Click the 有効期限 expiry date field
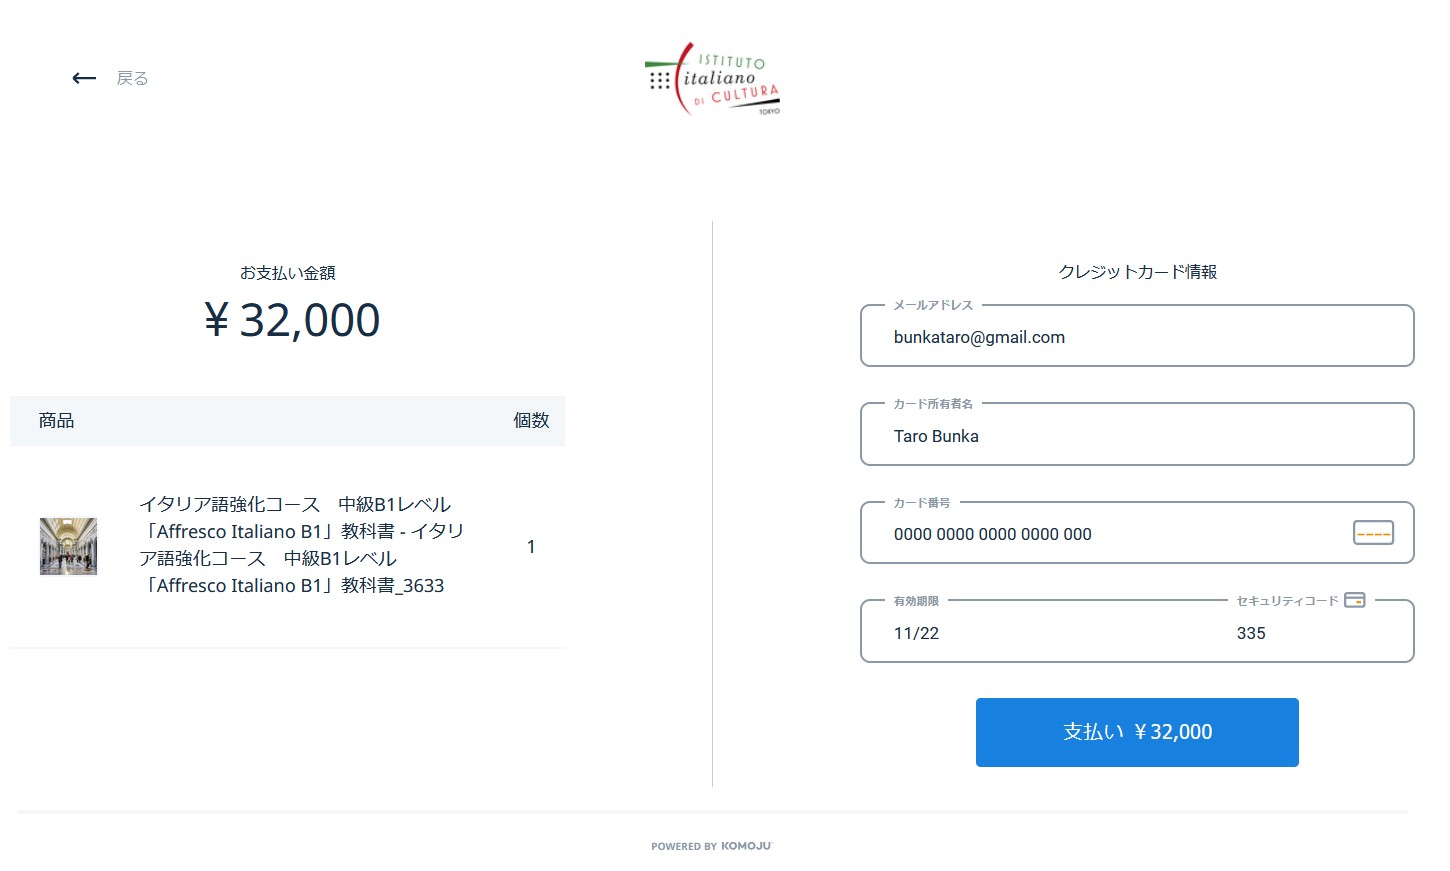The image size is (1450, 871). (x=1040, y=633)
